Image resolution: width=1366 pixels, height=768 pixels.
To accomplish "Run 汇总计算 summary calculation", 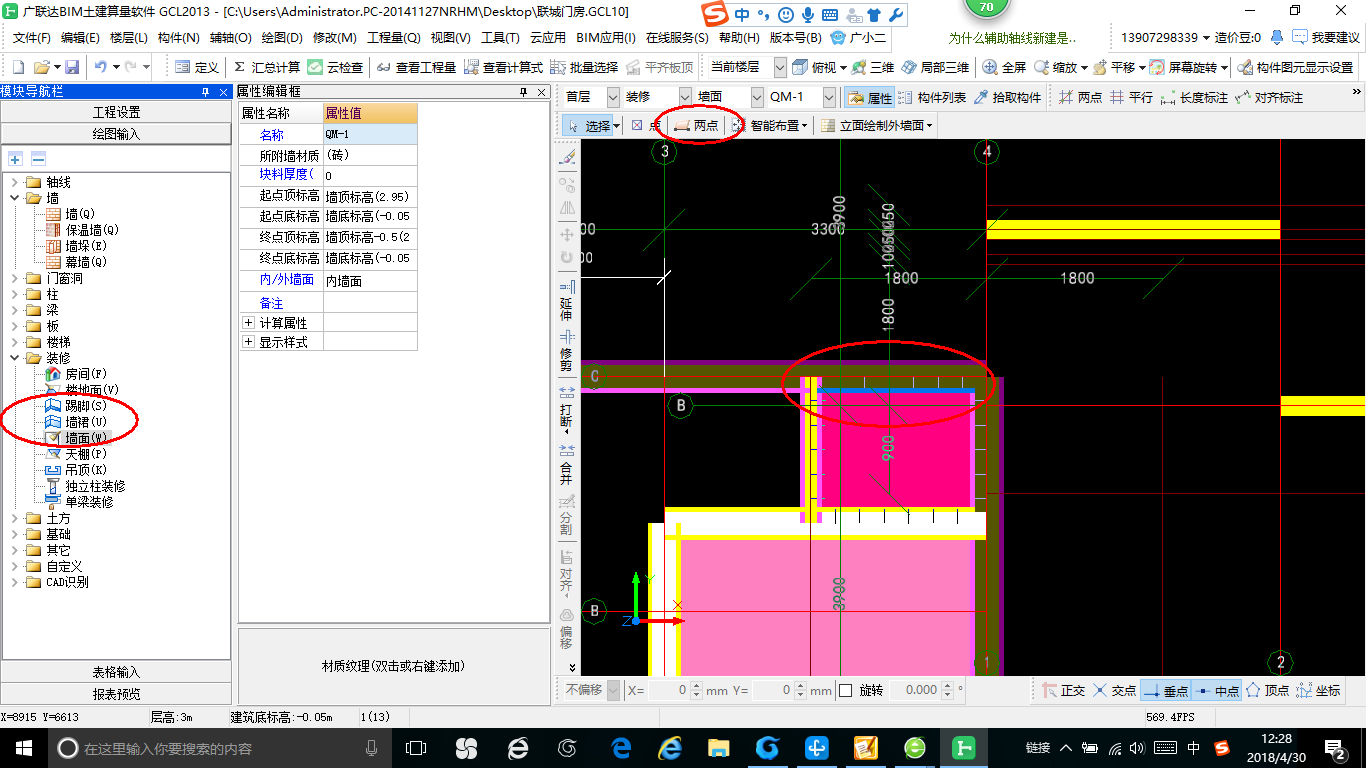I will (x=267, y=67).
